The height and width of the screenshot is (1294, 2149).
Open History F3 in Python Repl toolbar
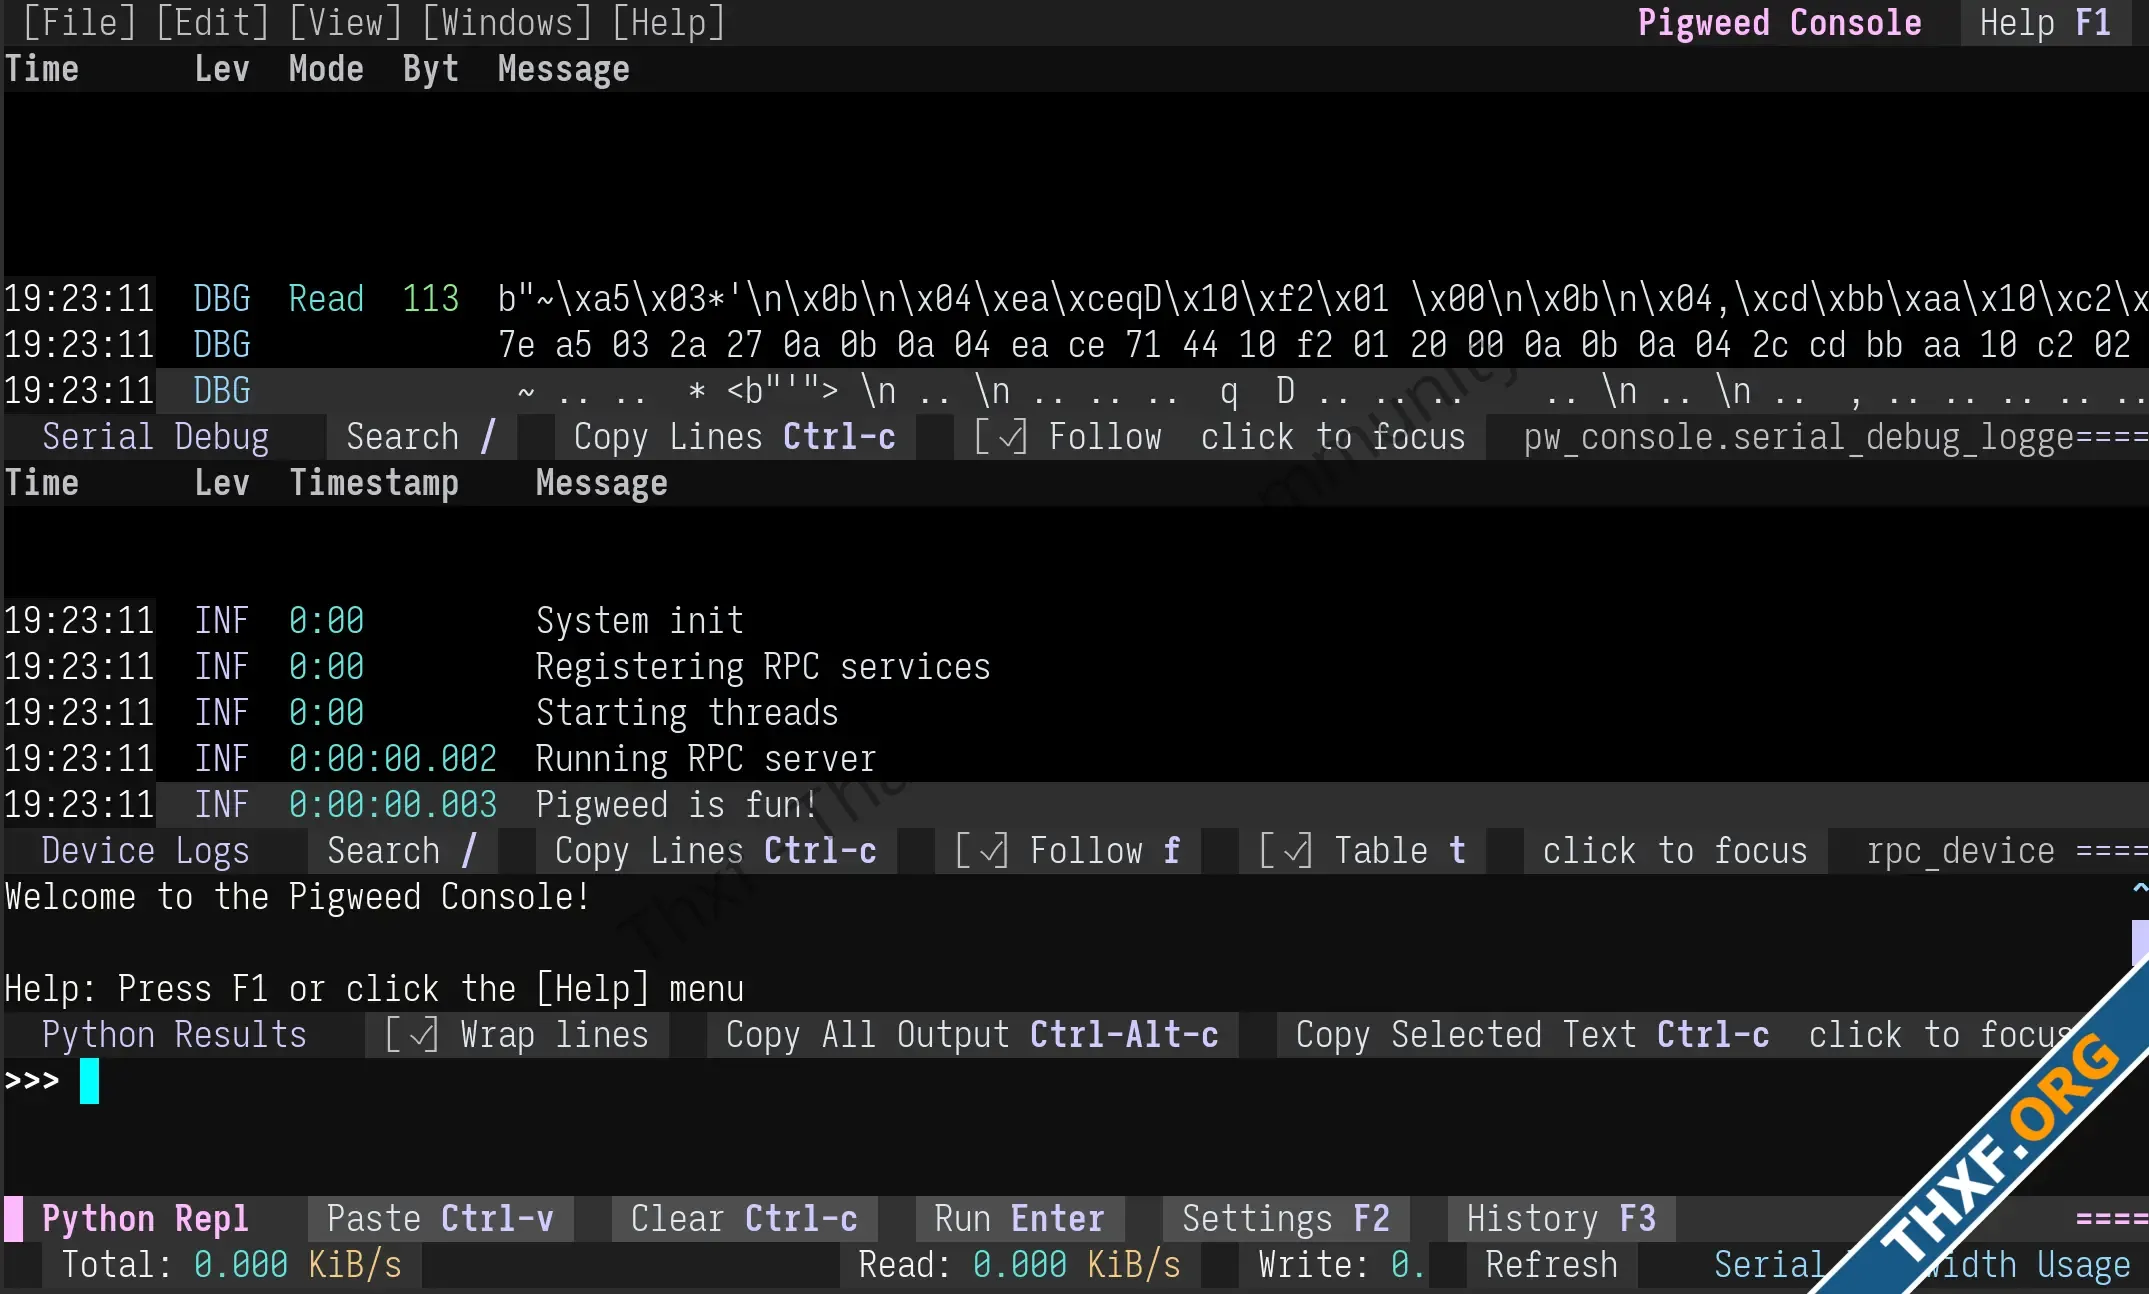pyautogui.click(x=1561, y=1219)
